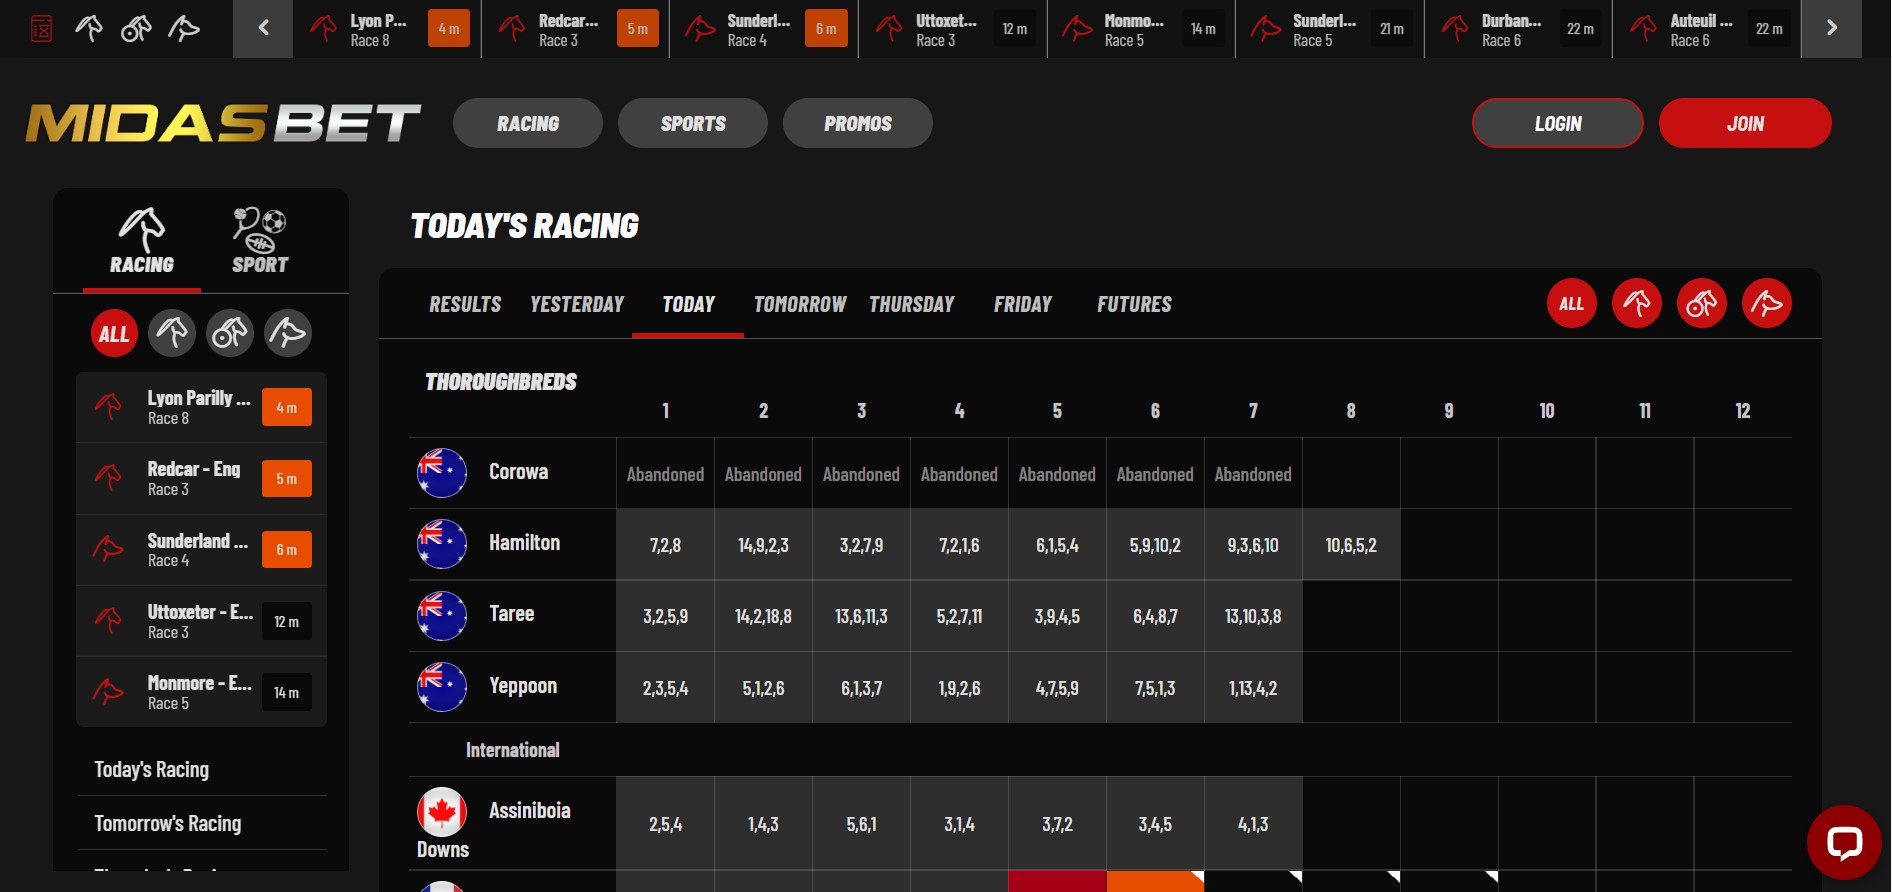Switch to Friday tab
The image size is (1892, 892).
(x=1023, y=304)
